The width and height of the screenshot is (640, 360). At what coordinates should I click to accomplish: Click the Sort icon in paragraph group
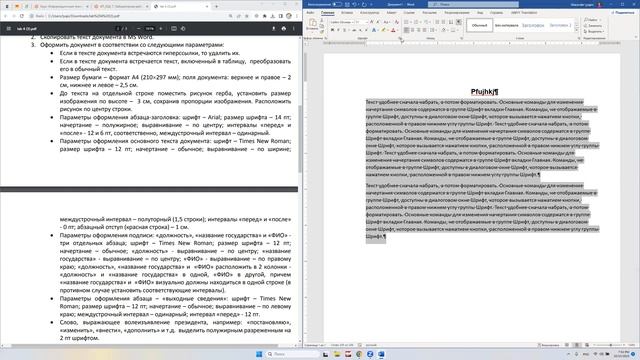click(451, 22)
